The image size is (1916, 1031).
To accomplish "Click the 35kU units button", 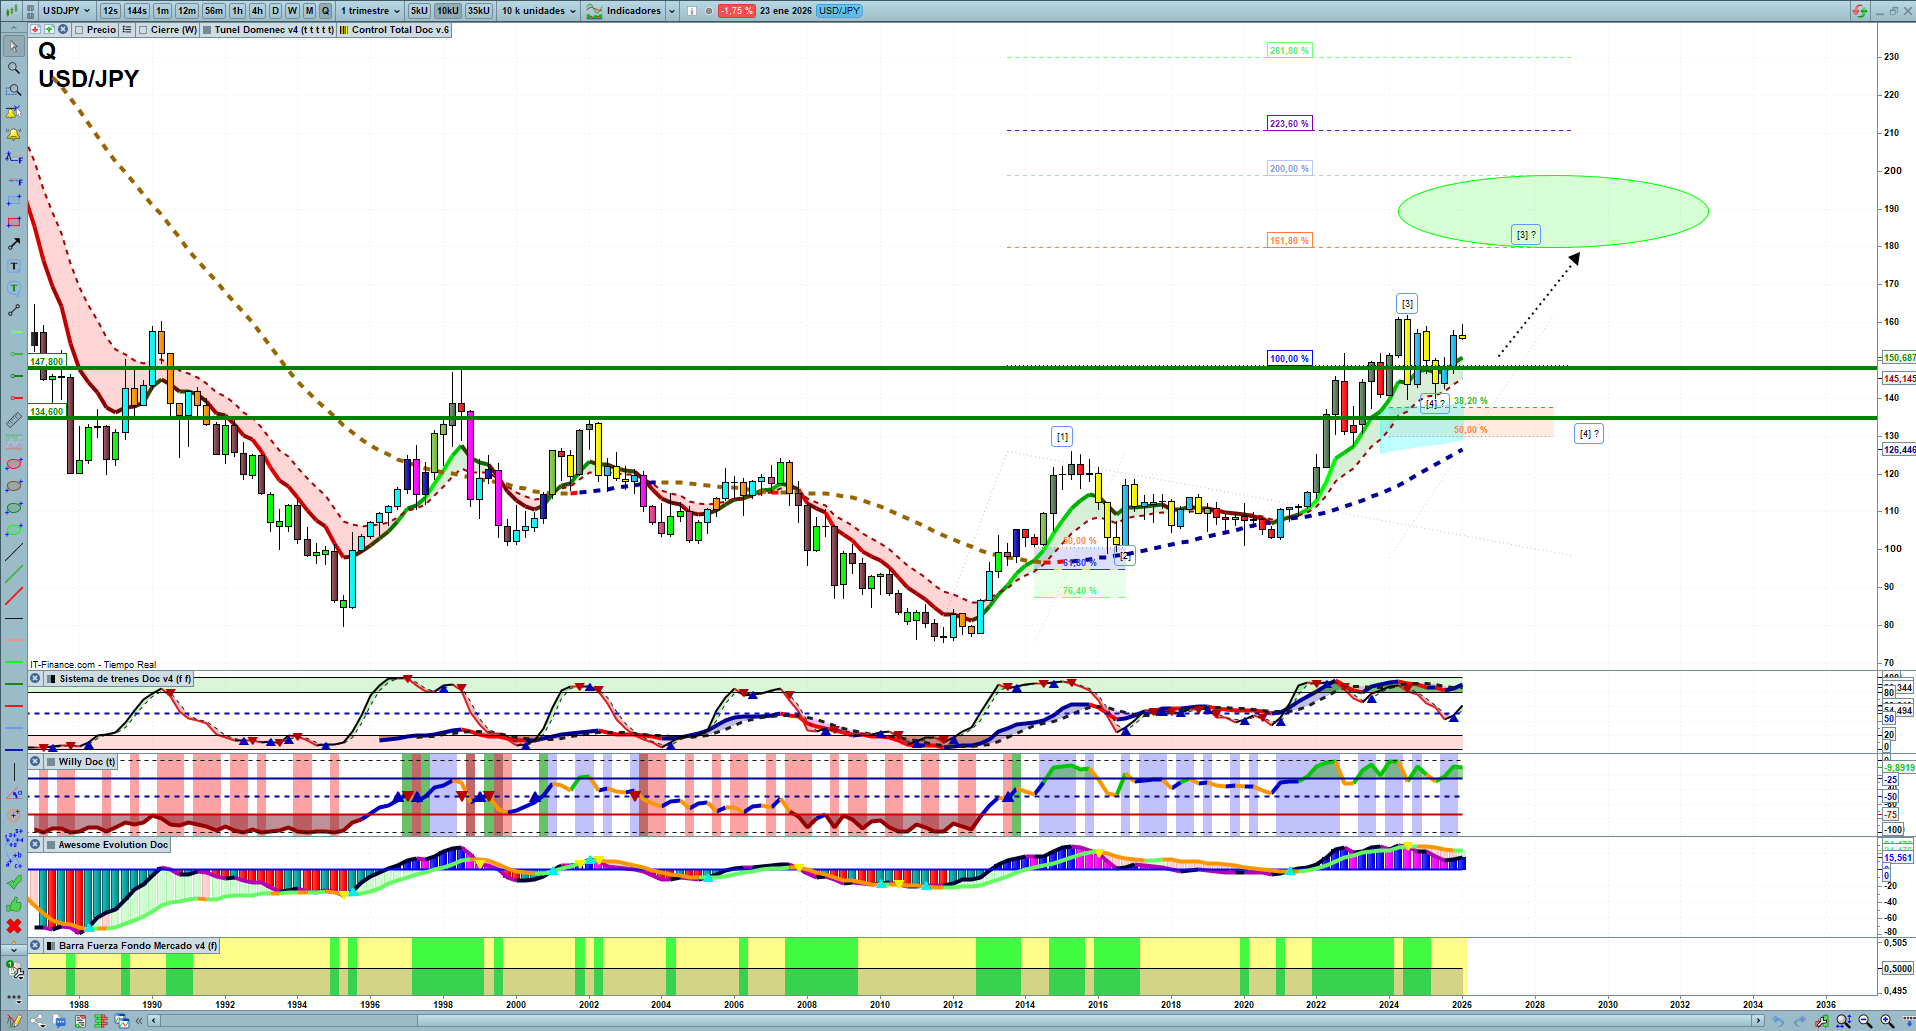I will 479,11.
